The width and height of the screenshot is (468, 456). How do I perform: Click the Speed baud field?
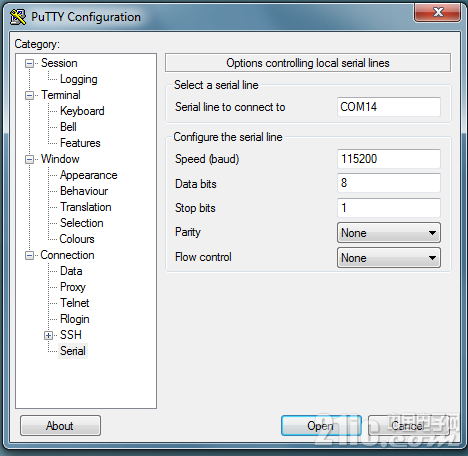pyautogui.click(x=389, y=159)
